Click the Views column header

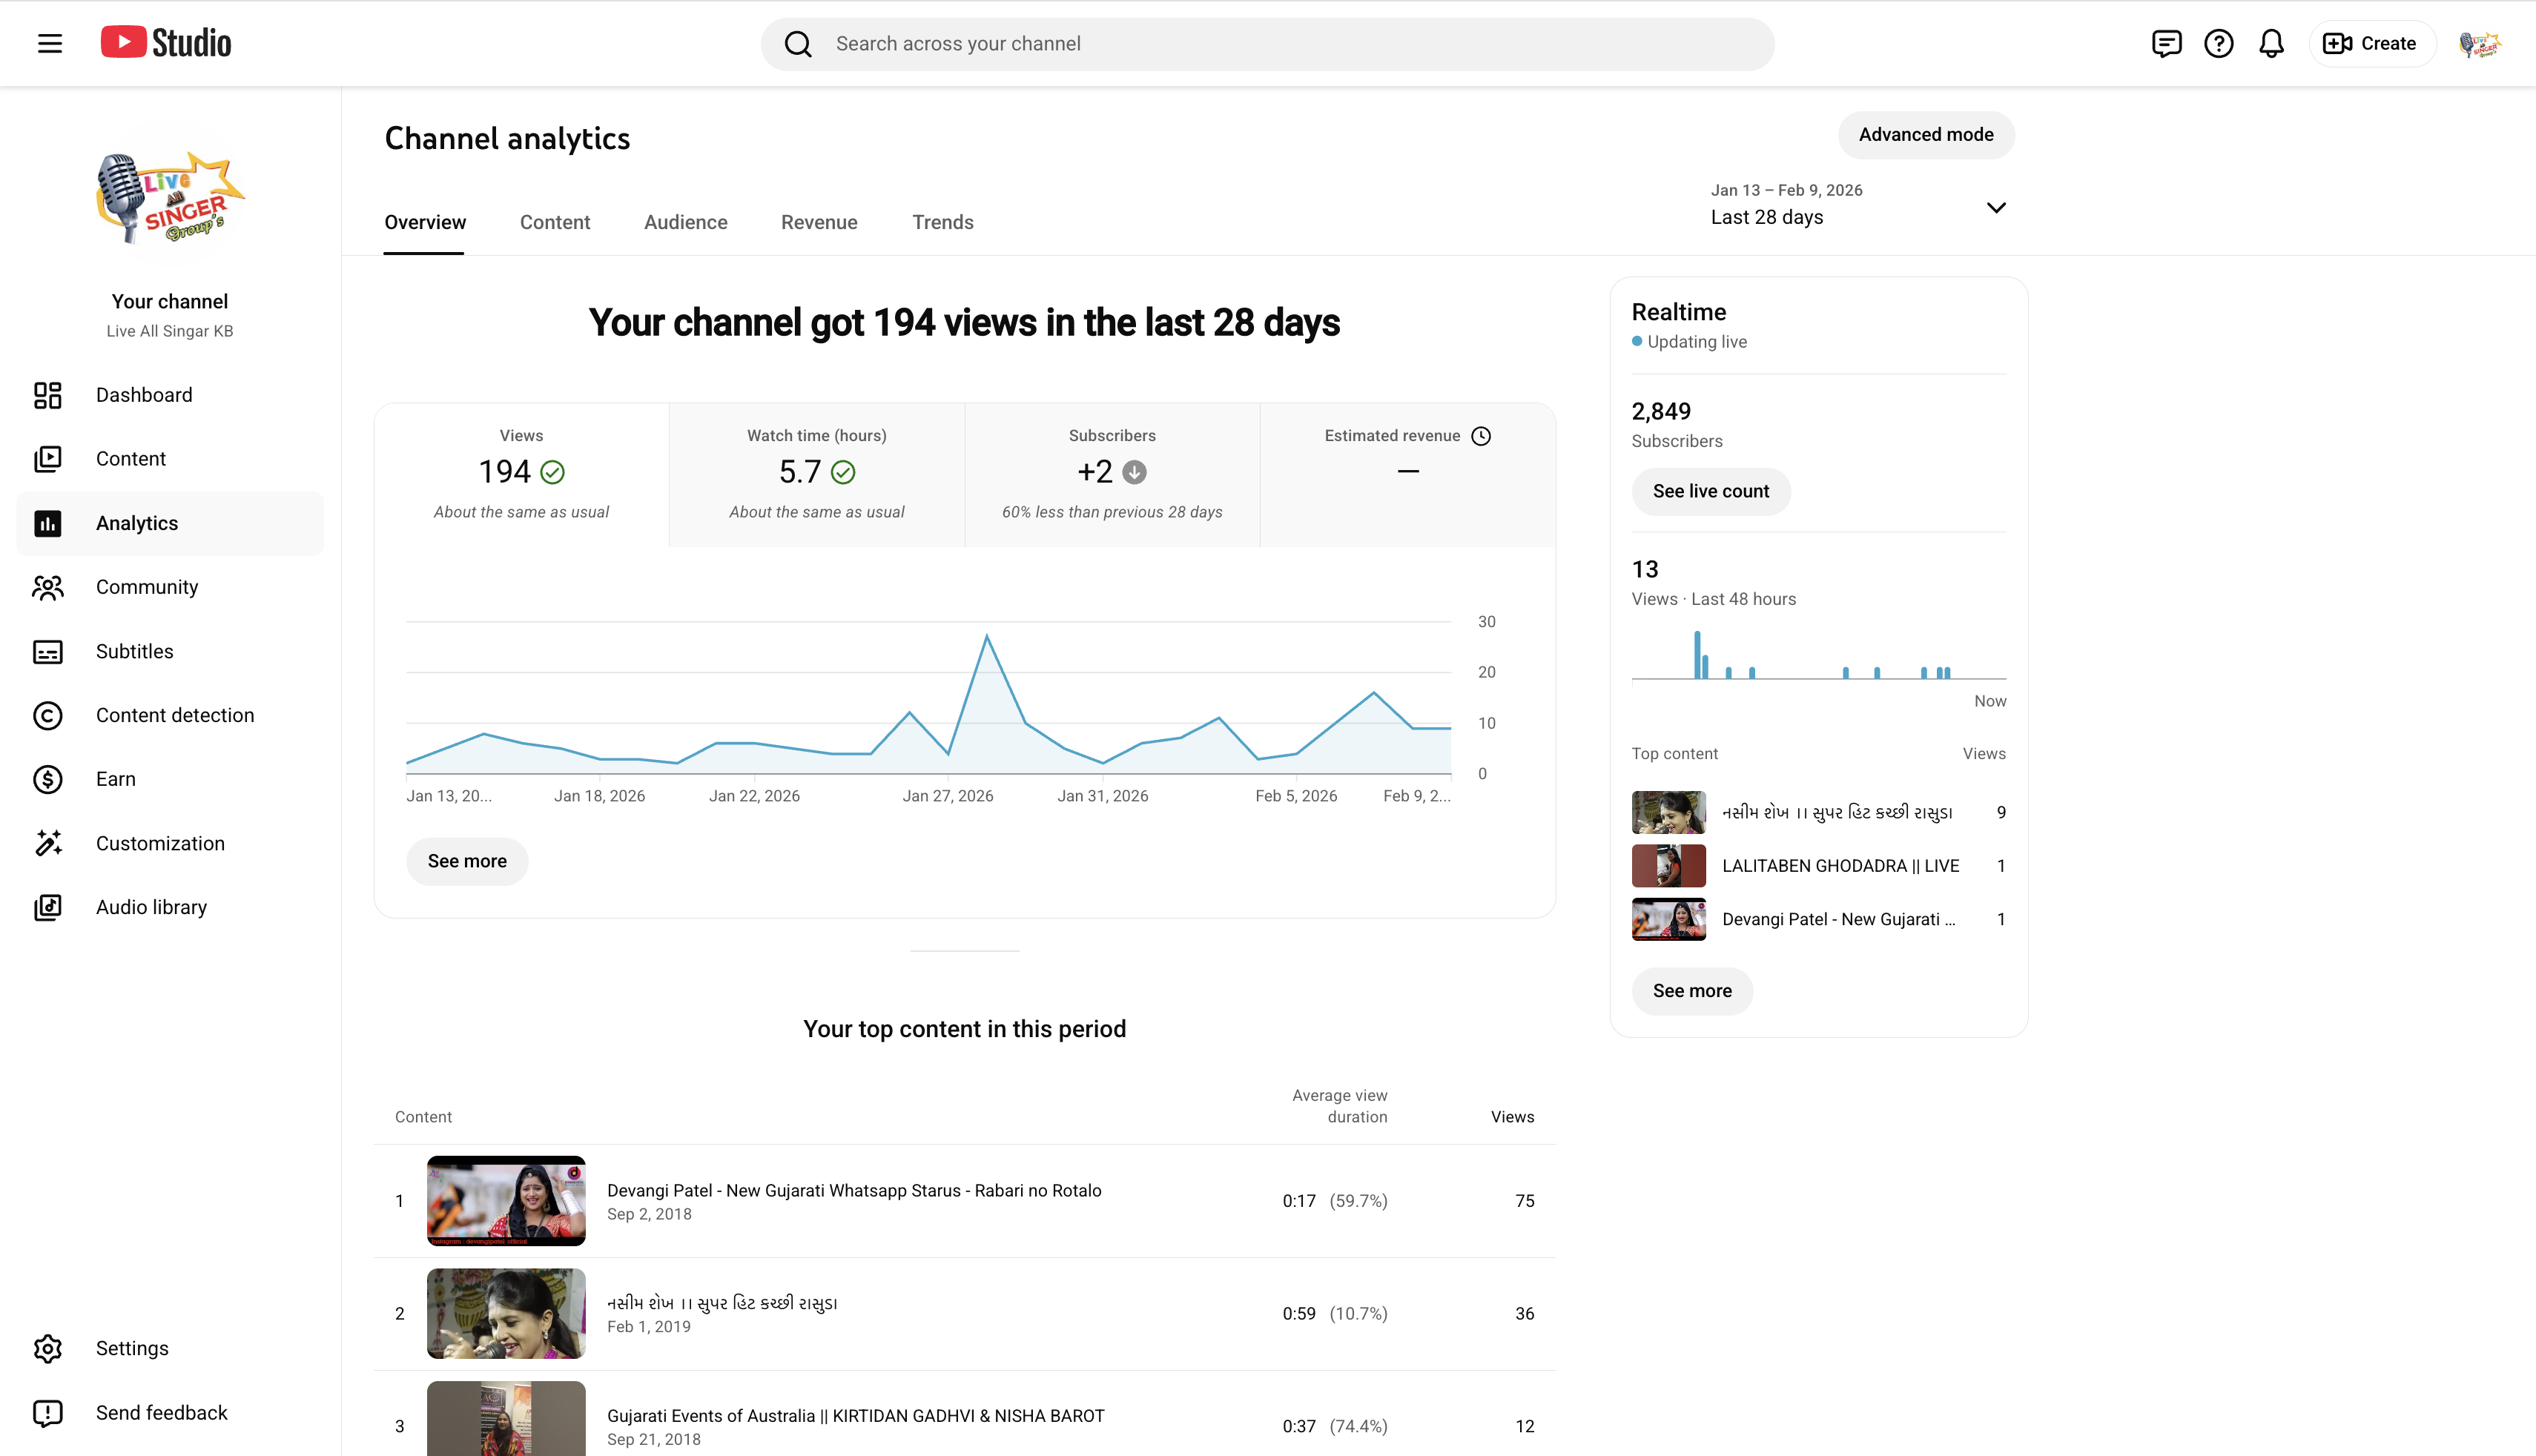tap(1512, 1117)
